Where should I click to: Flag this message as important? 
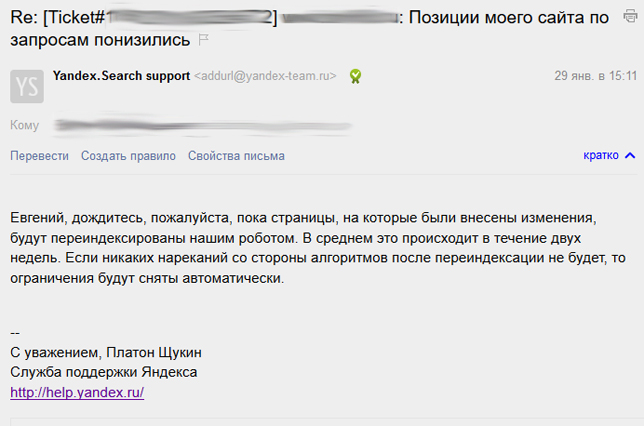point(203,39)
